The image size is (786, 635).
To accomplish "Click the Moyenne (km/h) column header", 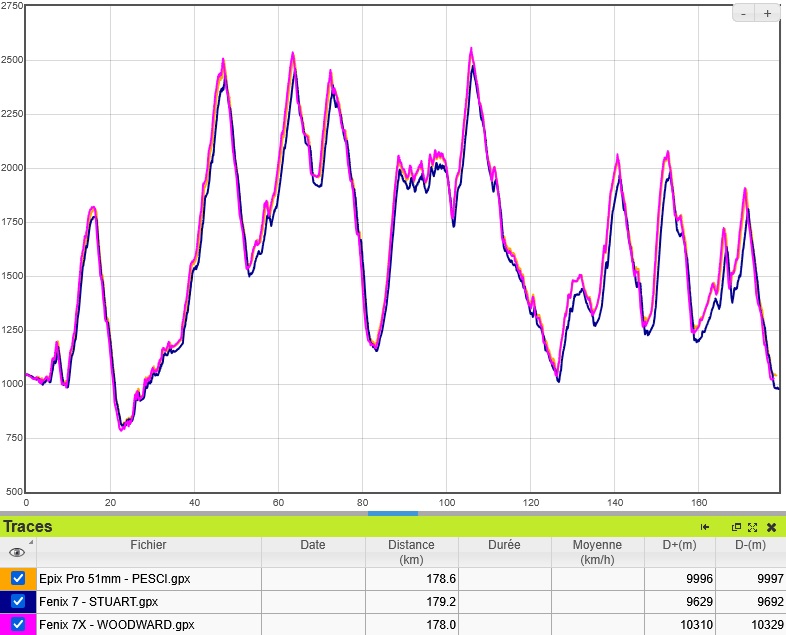I will [x=597, y=552].
